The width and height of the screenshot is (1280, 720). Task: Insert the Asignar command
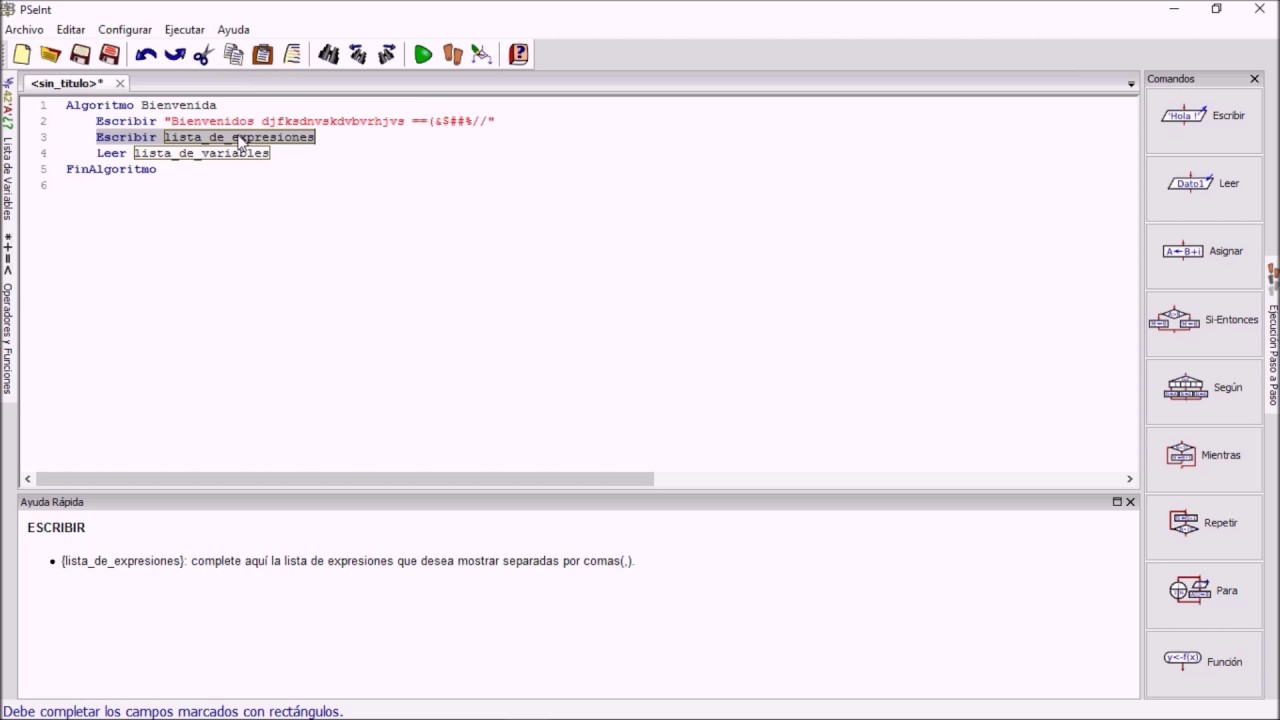tap(1204, 252)
